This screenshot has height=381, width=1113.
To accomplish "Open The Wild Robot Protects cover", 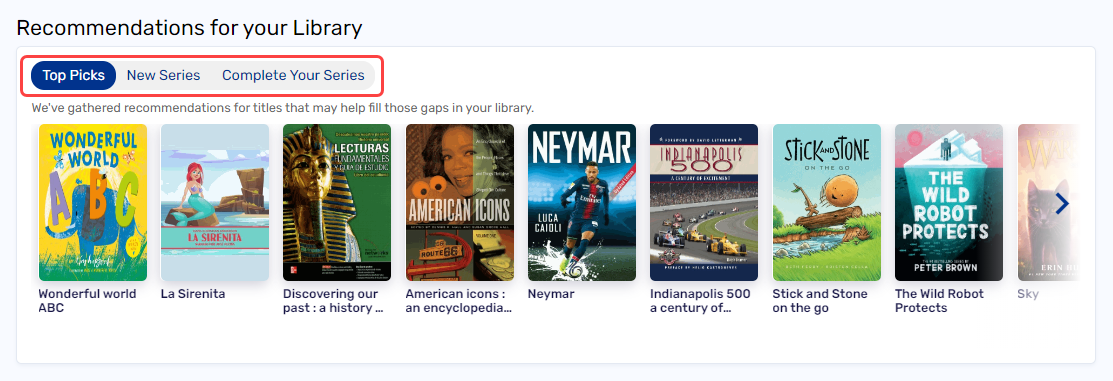I will pos(949,203).
